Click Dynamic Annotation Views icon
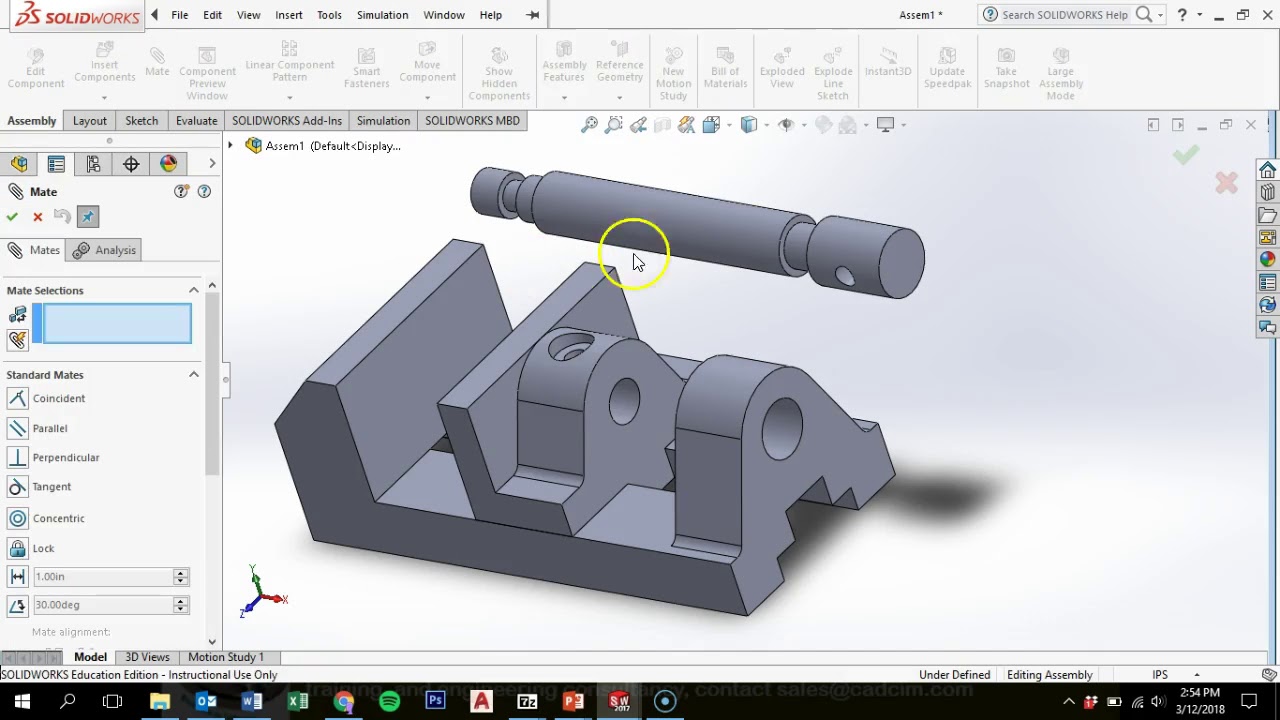 coord(686,125)
